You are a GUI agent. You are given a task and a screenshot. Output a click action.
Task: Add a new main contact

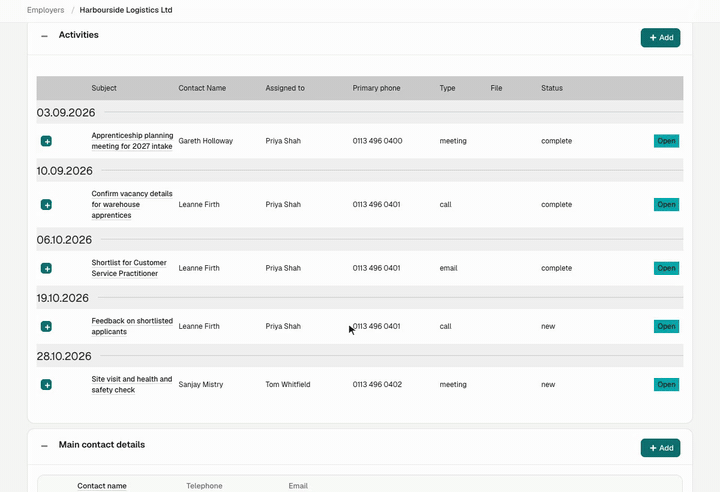pos(660,448)
